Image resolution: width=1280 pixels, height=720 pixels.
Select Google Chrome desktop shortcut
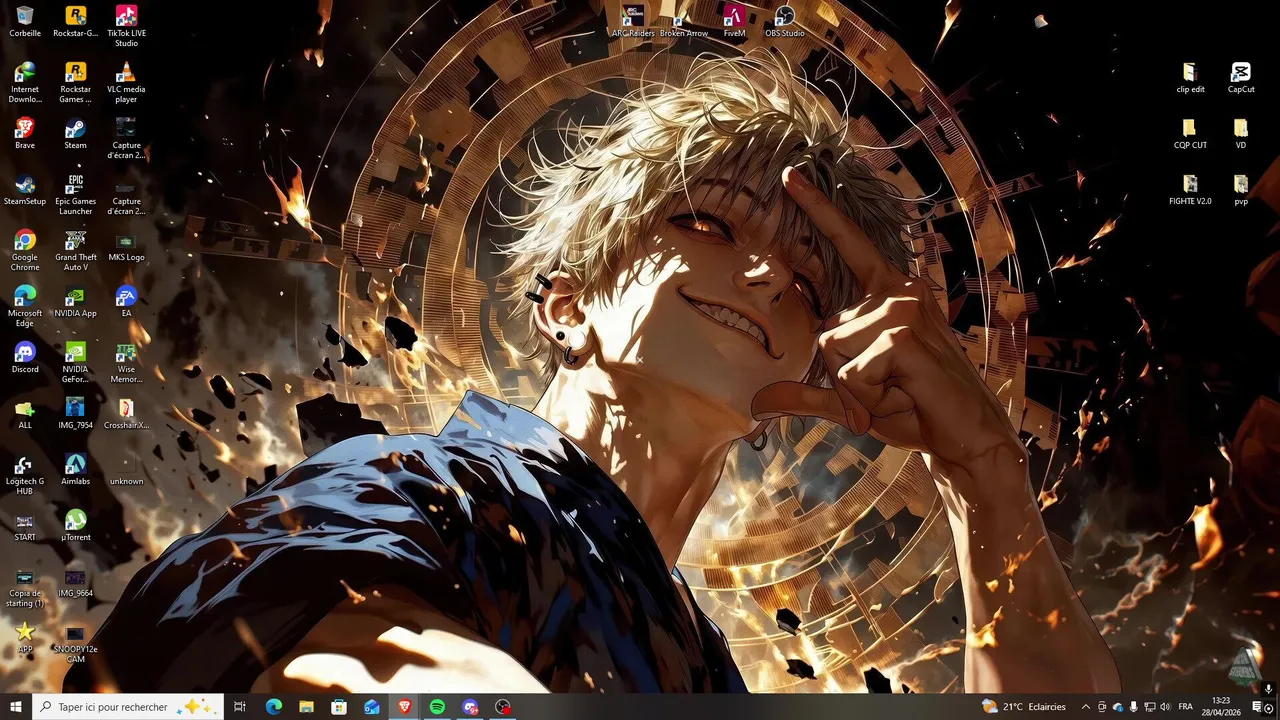25,250
